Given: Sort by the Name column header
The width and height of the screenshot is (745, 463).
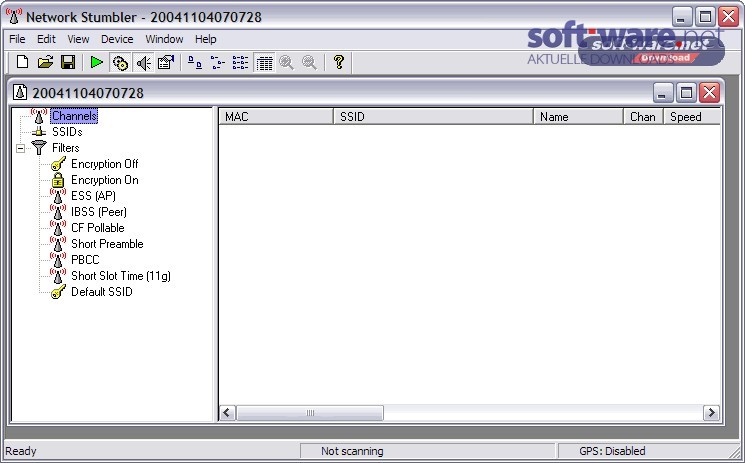Looking at the screenshot, I should (x=578, y=116).
